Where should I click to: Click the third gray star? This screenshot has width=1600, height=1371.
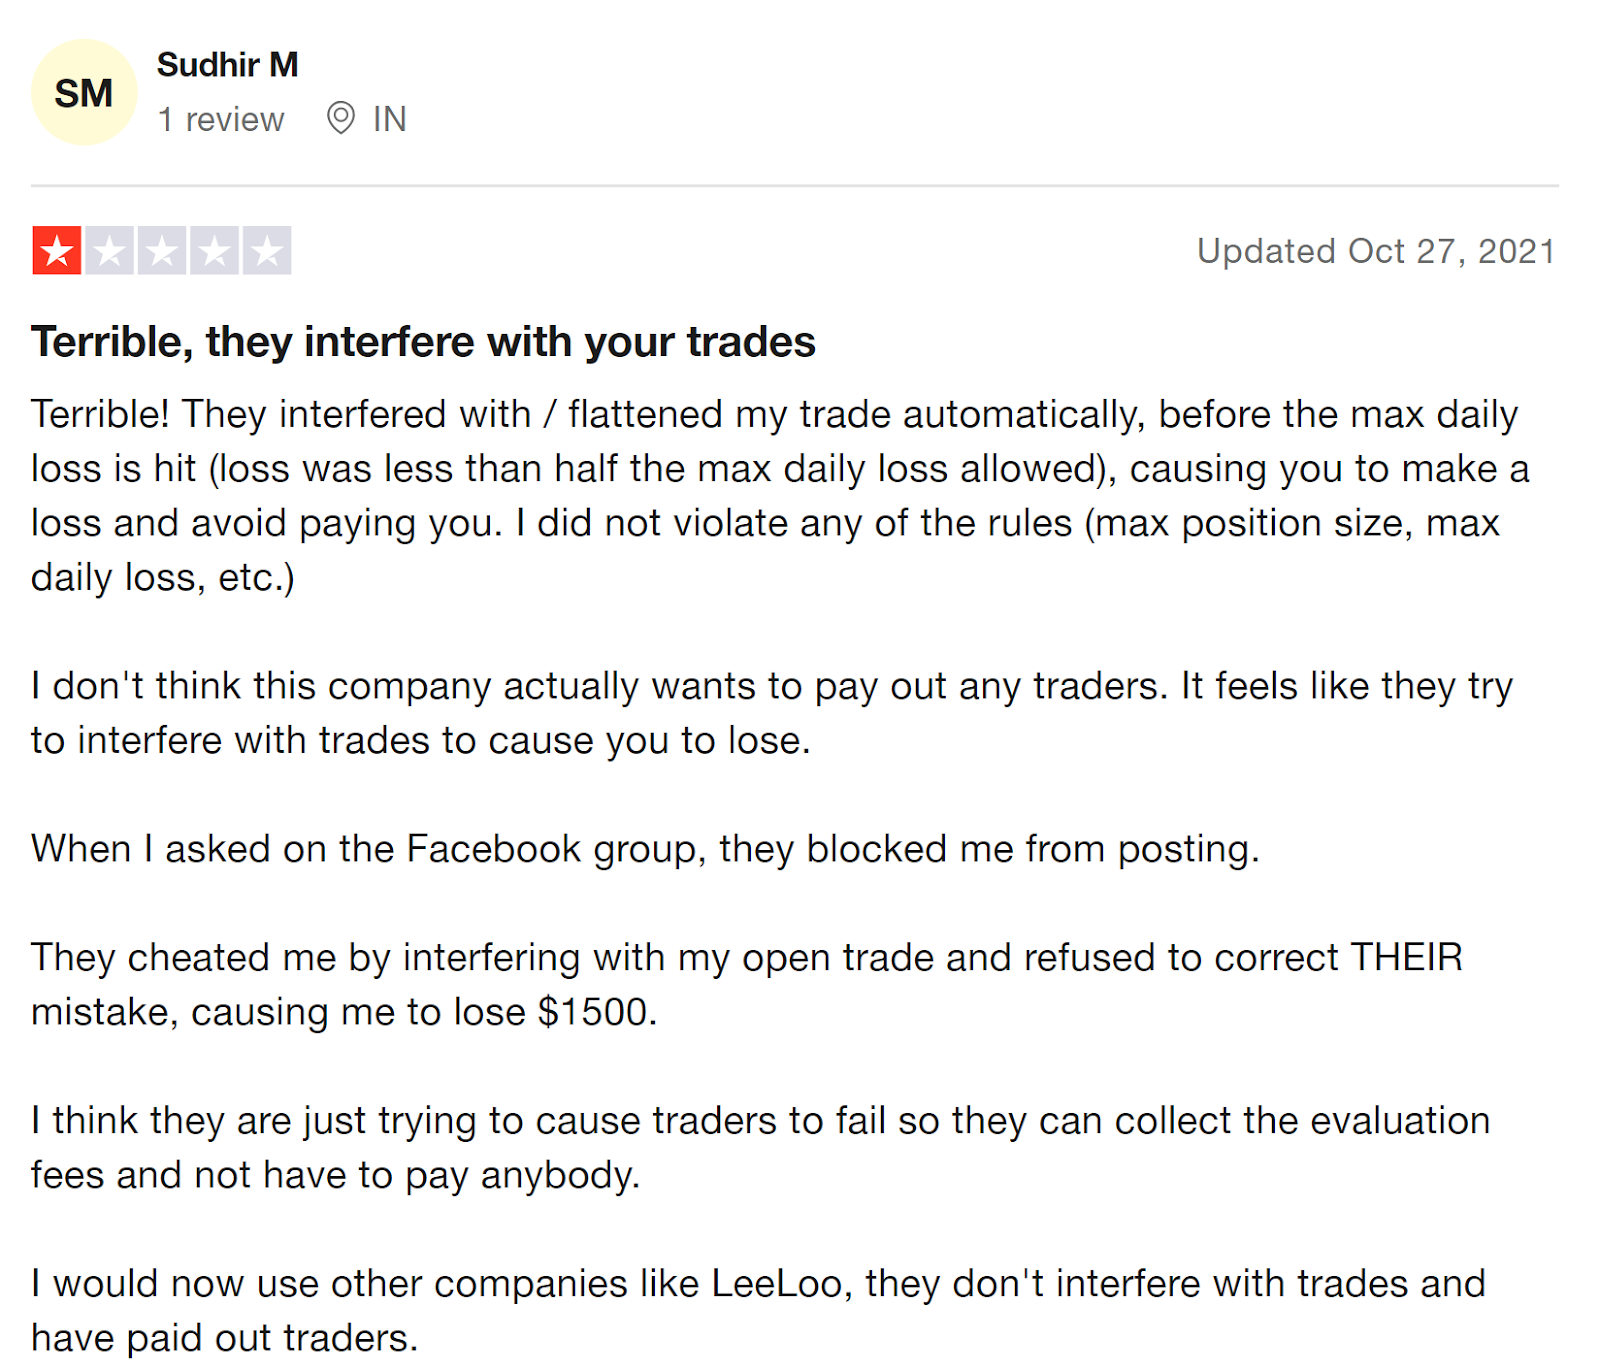coord(162,250)
